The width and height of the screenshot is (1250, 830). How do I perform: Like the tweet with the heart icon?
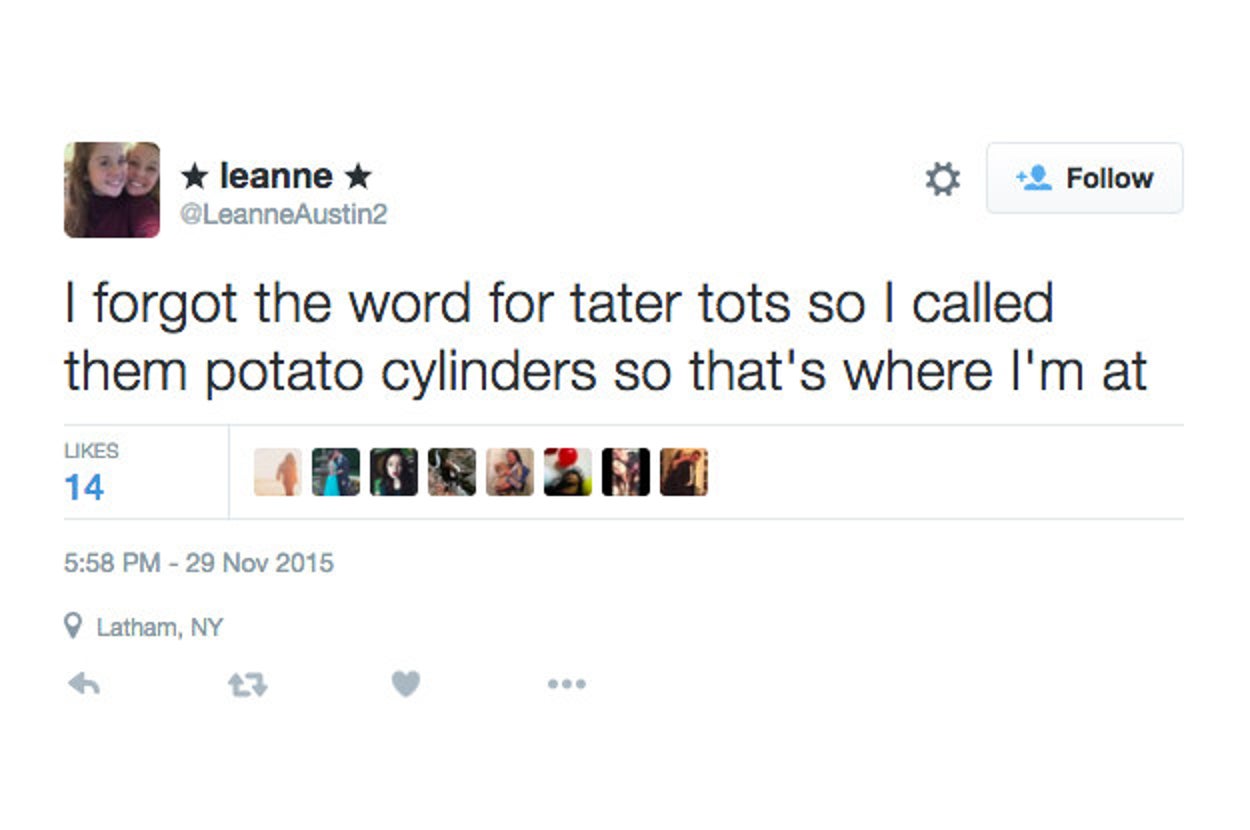point(405,684)
